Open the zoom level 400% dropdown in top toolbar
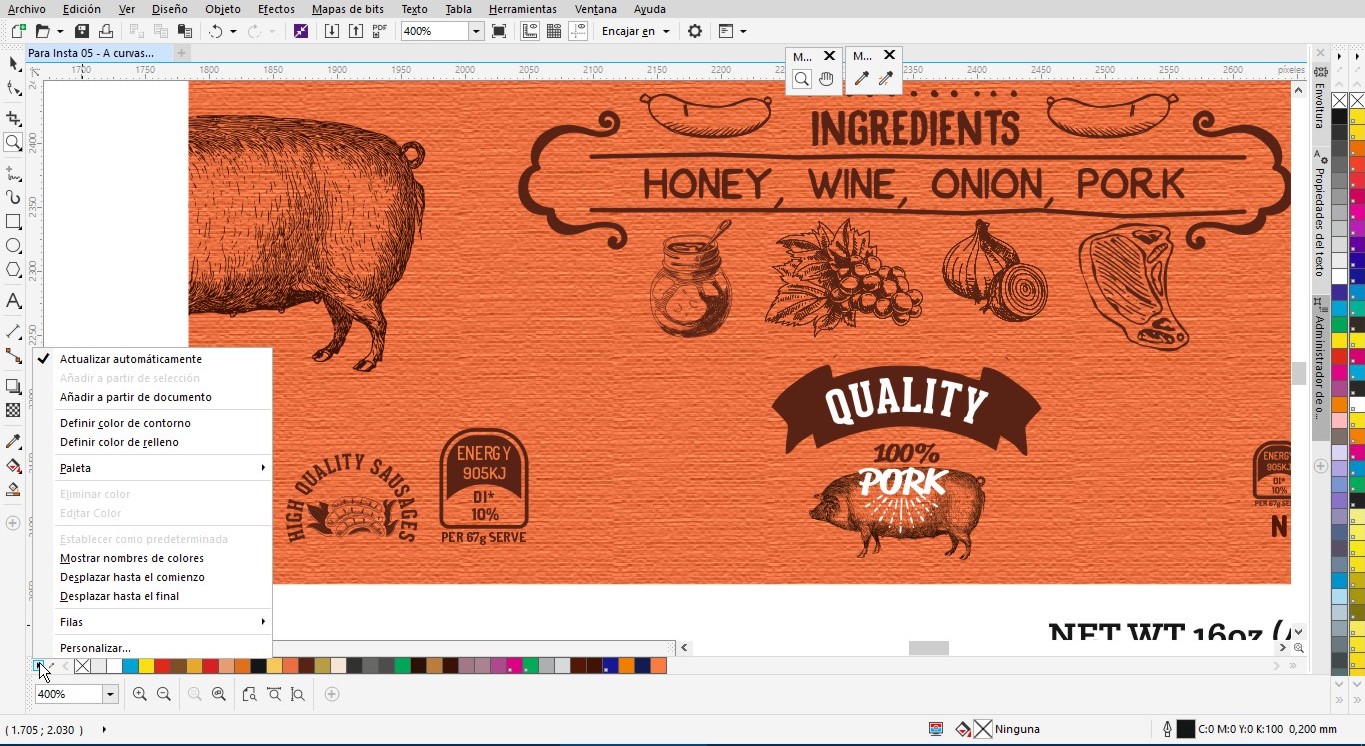This screenshot has width=1365, height=746. click(476, 31)
